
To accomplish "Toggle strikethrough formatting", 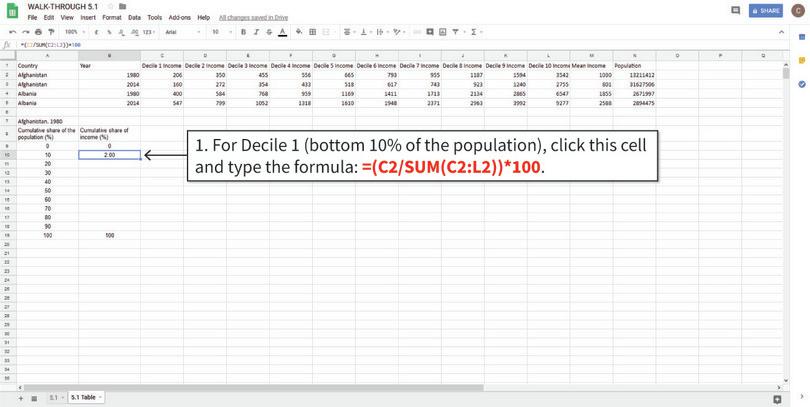I will coord(269,32).
